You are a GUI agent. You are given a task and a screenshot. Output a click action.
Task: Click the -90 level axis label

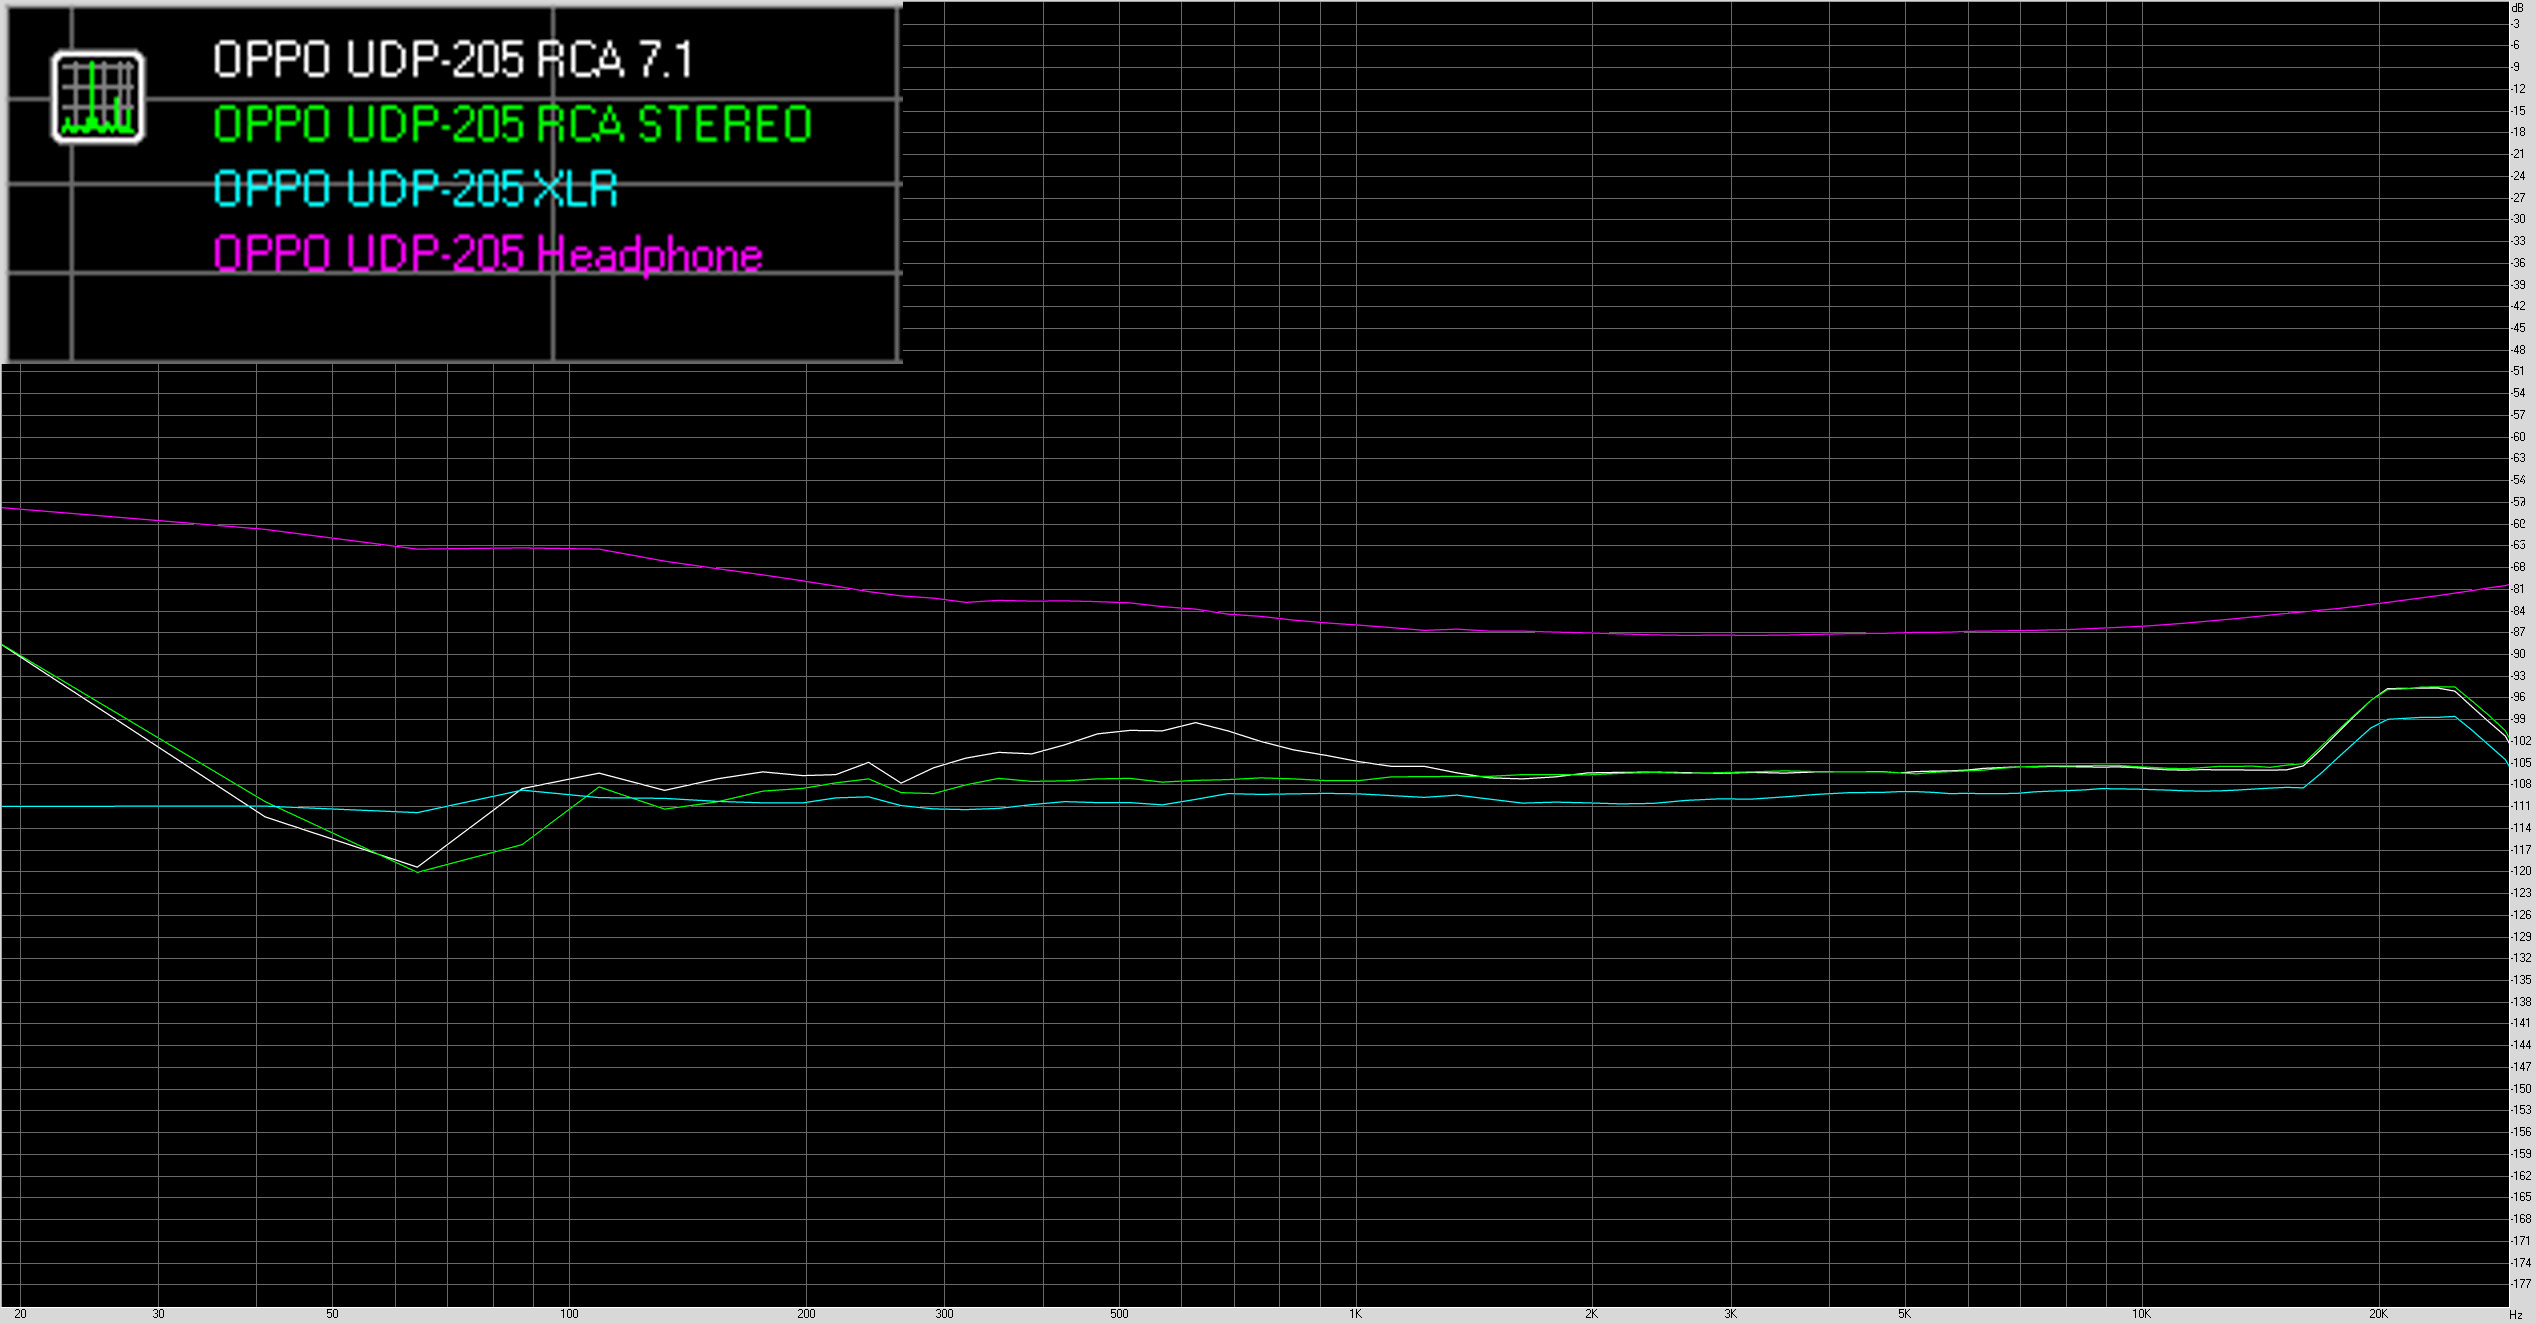pos(2519,654)
